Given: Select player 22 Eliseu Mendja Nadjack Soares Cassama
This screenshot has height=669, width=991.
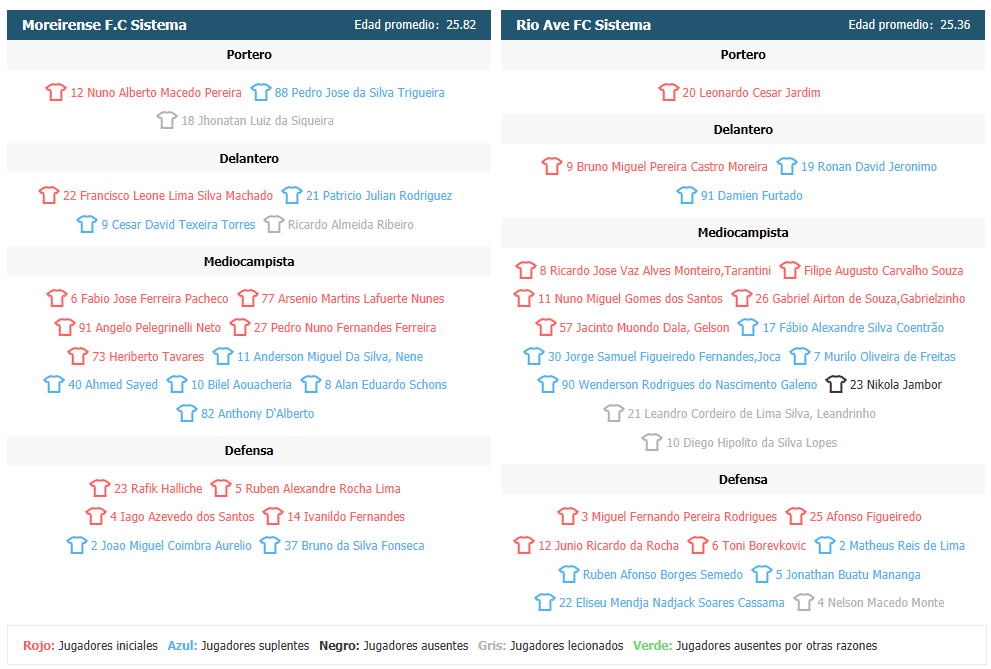Looking at the screenshot, I should (672, 602).
